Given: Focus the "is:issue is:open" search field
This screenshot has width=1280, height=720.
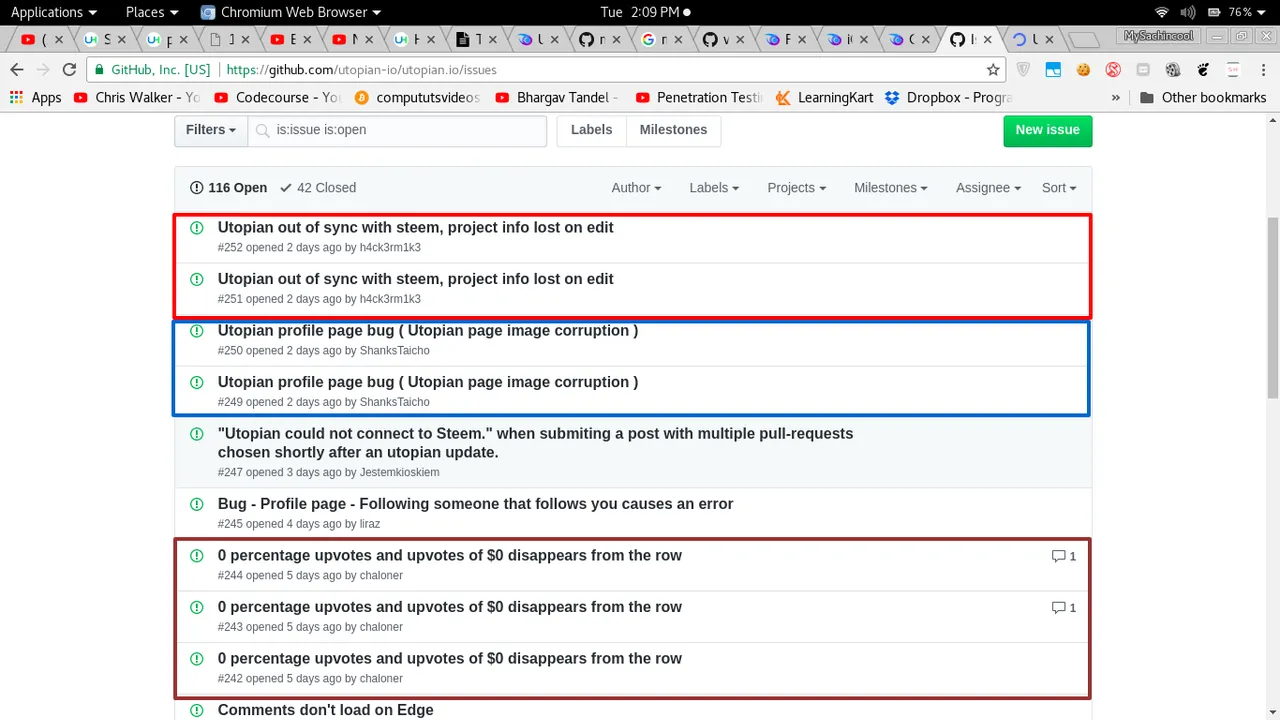Looking at the screenshot, I should 397,130.
